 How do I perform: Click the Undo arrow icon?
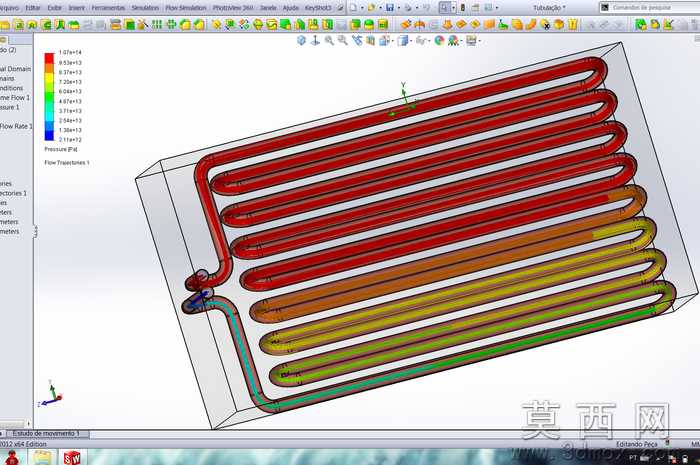426,8
